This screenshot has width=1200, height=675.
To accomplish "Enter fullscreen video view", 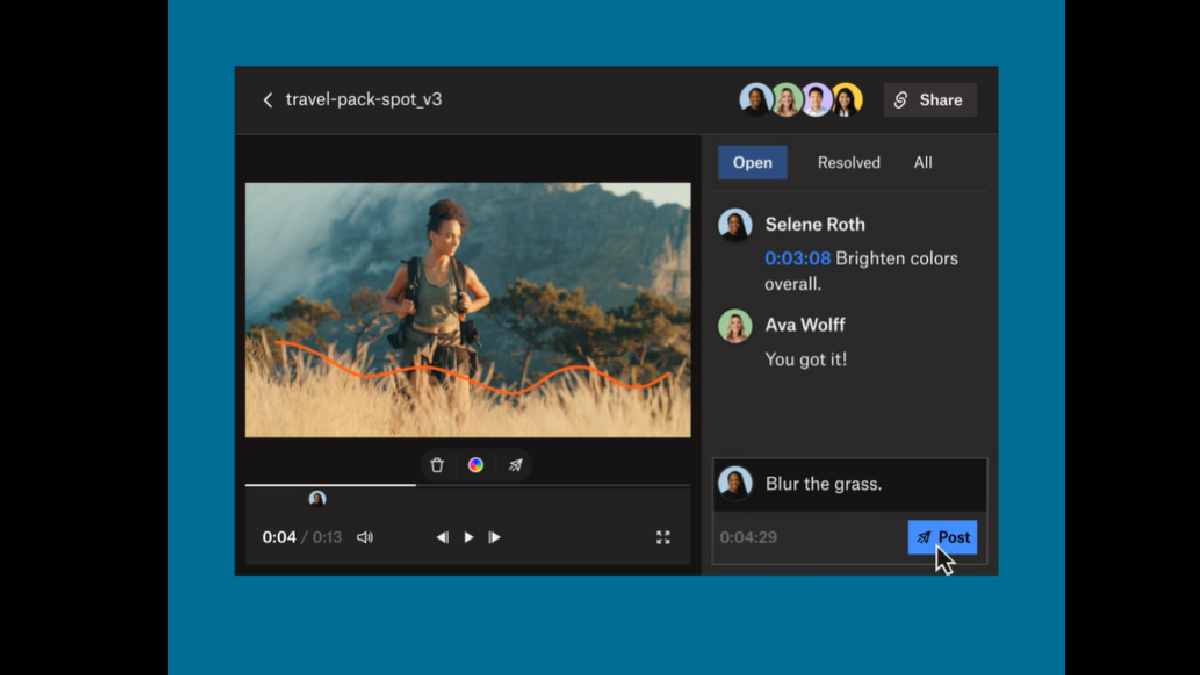I will pos(663,537).
